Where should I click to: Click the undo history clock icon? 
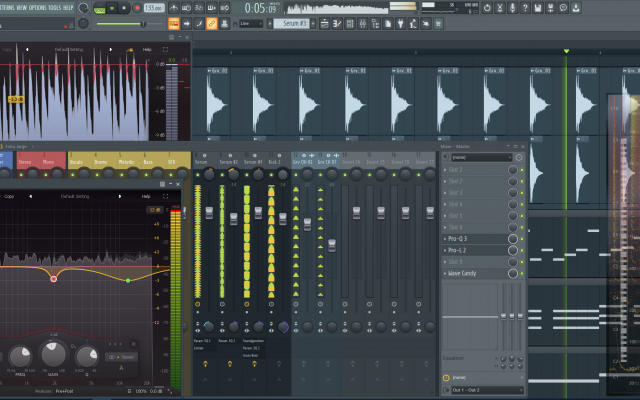[487, 8]
